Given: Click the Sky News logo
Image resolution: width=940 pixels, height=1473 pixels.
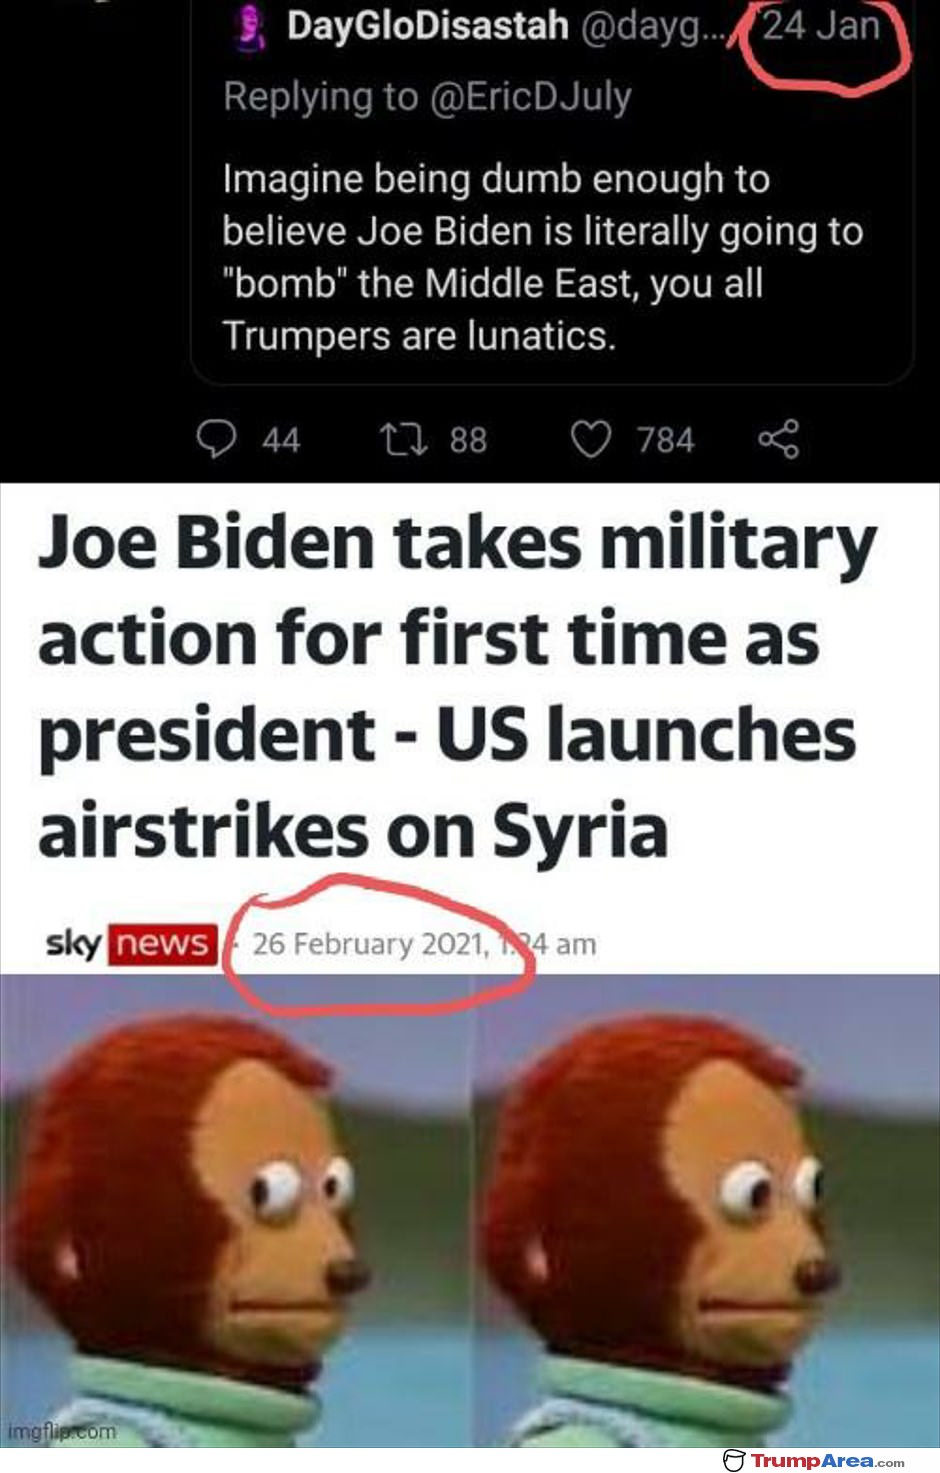Looking at the screenshot, I should (131, 943).
